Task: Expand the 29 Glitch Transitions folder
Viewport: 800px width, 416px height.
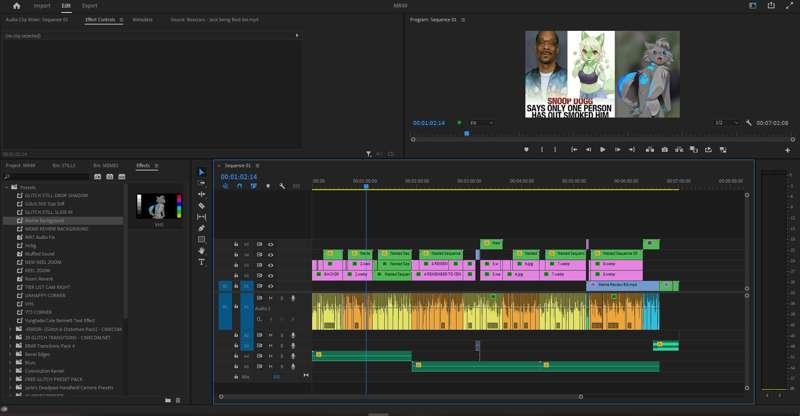Action: (11, 337)
